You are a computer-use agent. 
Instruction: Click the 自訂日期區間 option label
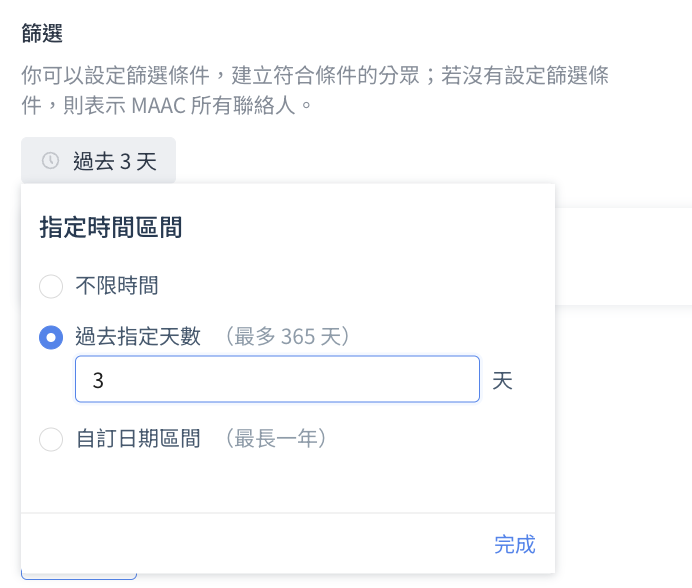coord(138,439)
